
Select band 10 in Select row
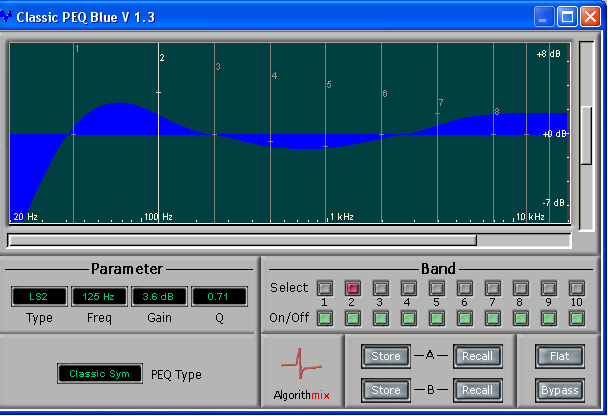tap(576, 288)
